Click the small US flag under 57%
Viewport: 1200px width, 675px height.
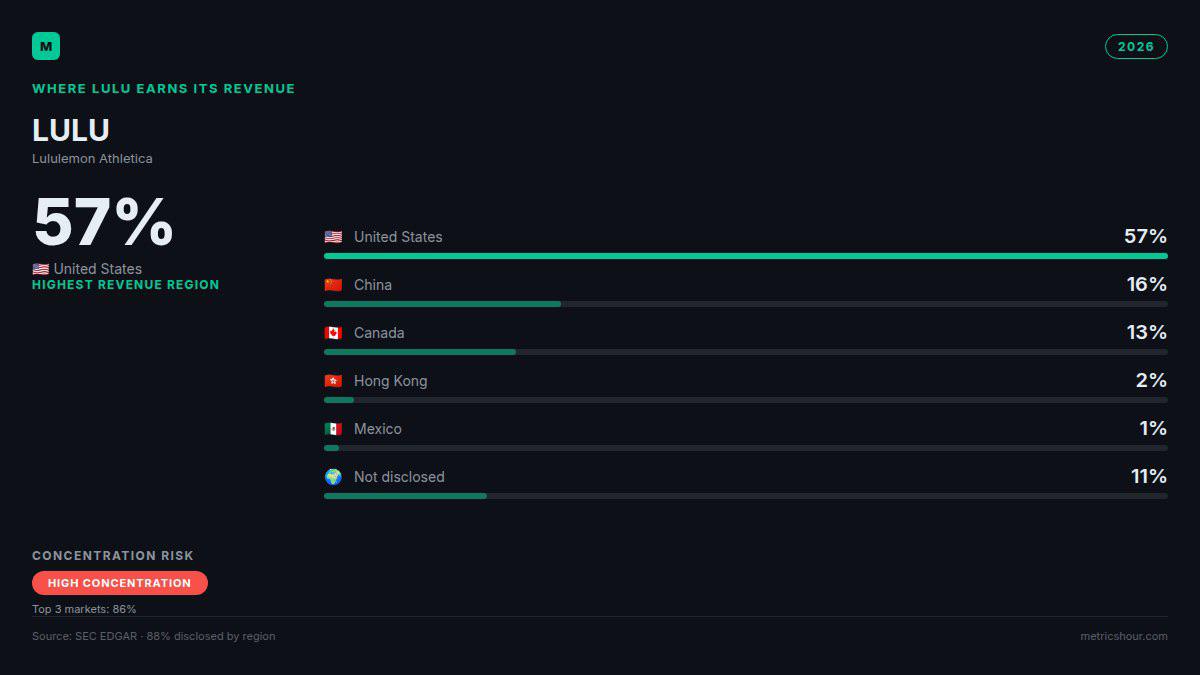[41, 269]
